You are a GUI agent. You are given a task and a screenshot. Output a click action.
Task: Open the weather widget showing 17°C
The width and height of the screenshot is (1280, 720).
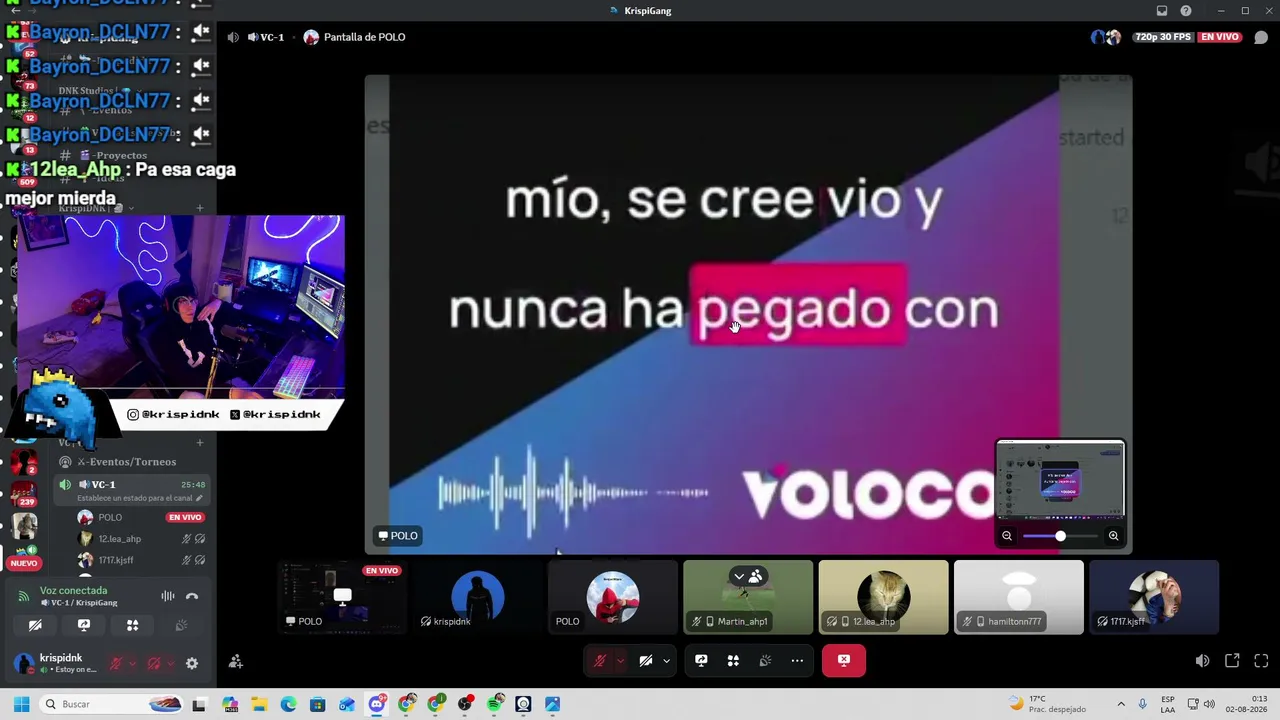[1047, 704]
